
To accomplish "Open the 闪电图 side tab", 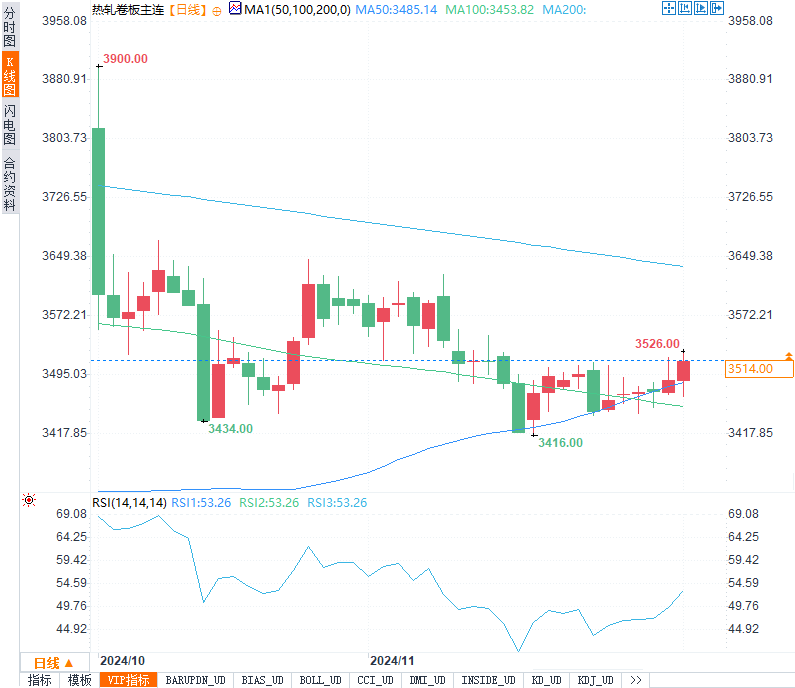I will coord(10,124).
